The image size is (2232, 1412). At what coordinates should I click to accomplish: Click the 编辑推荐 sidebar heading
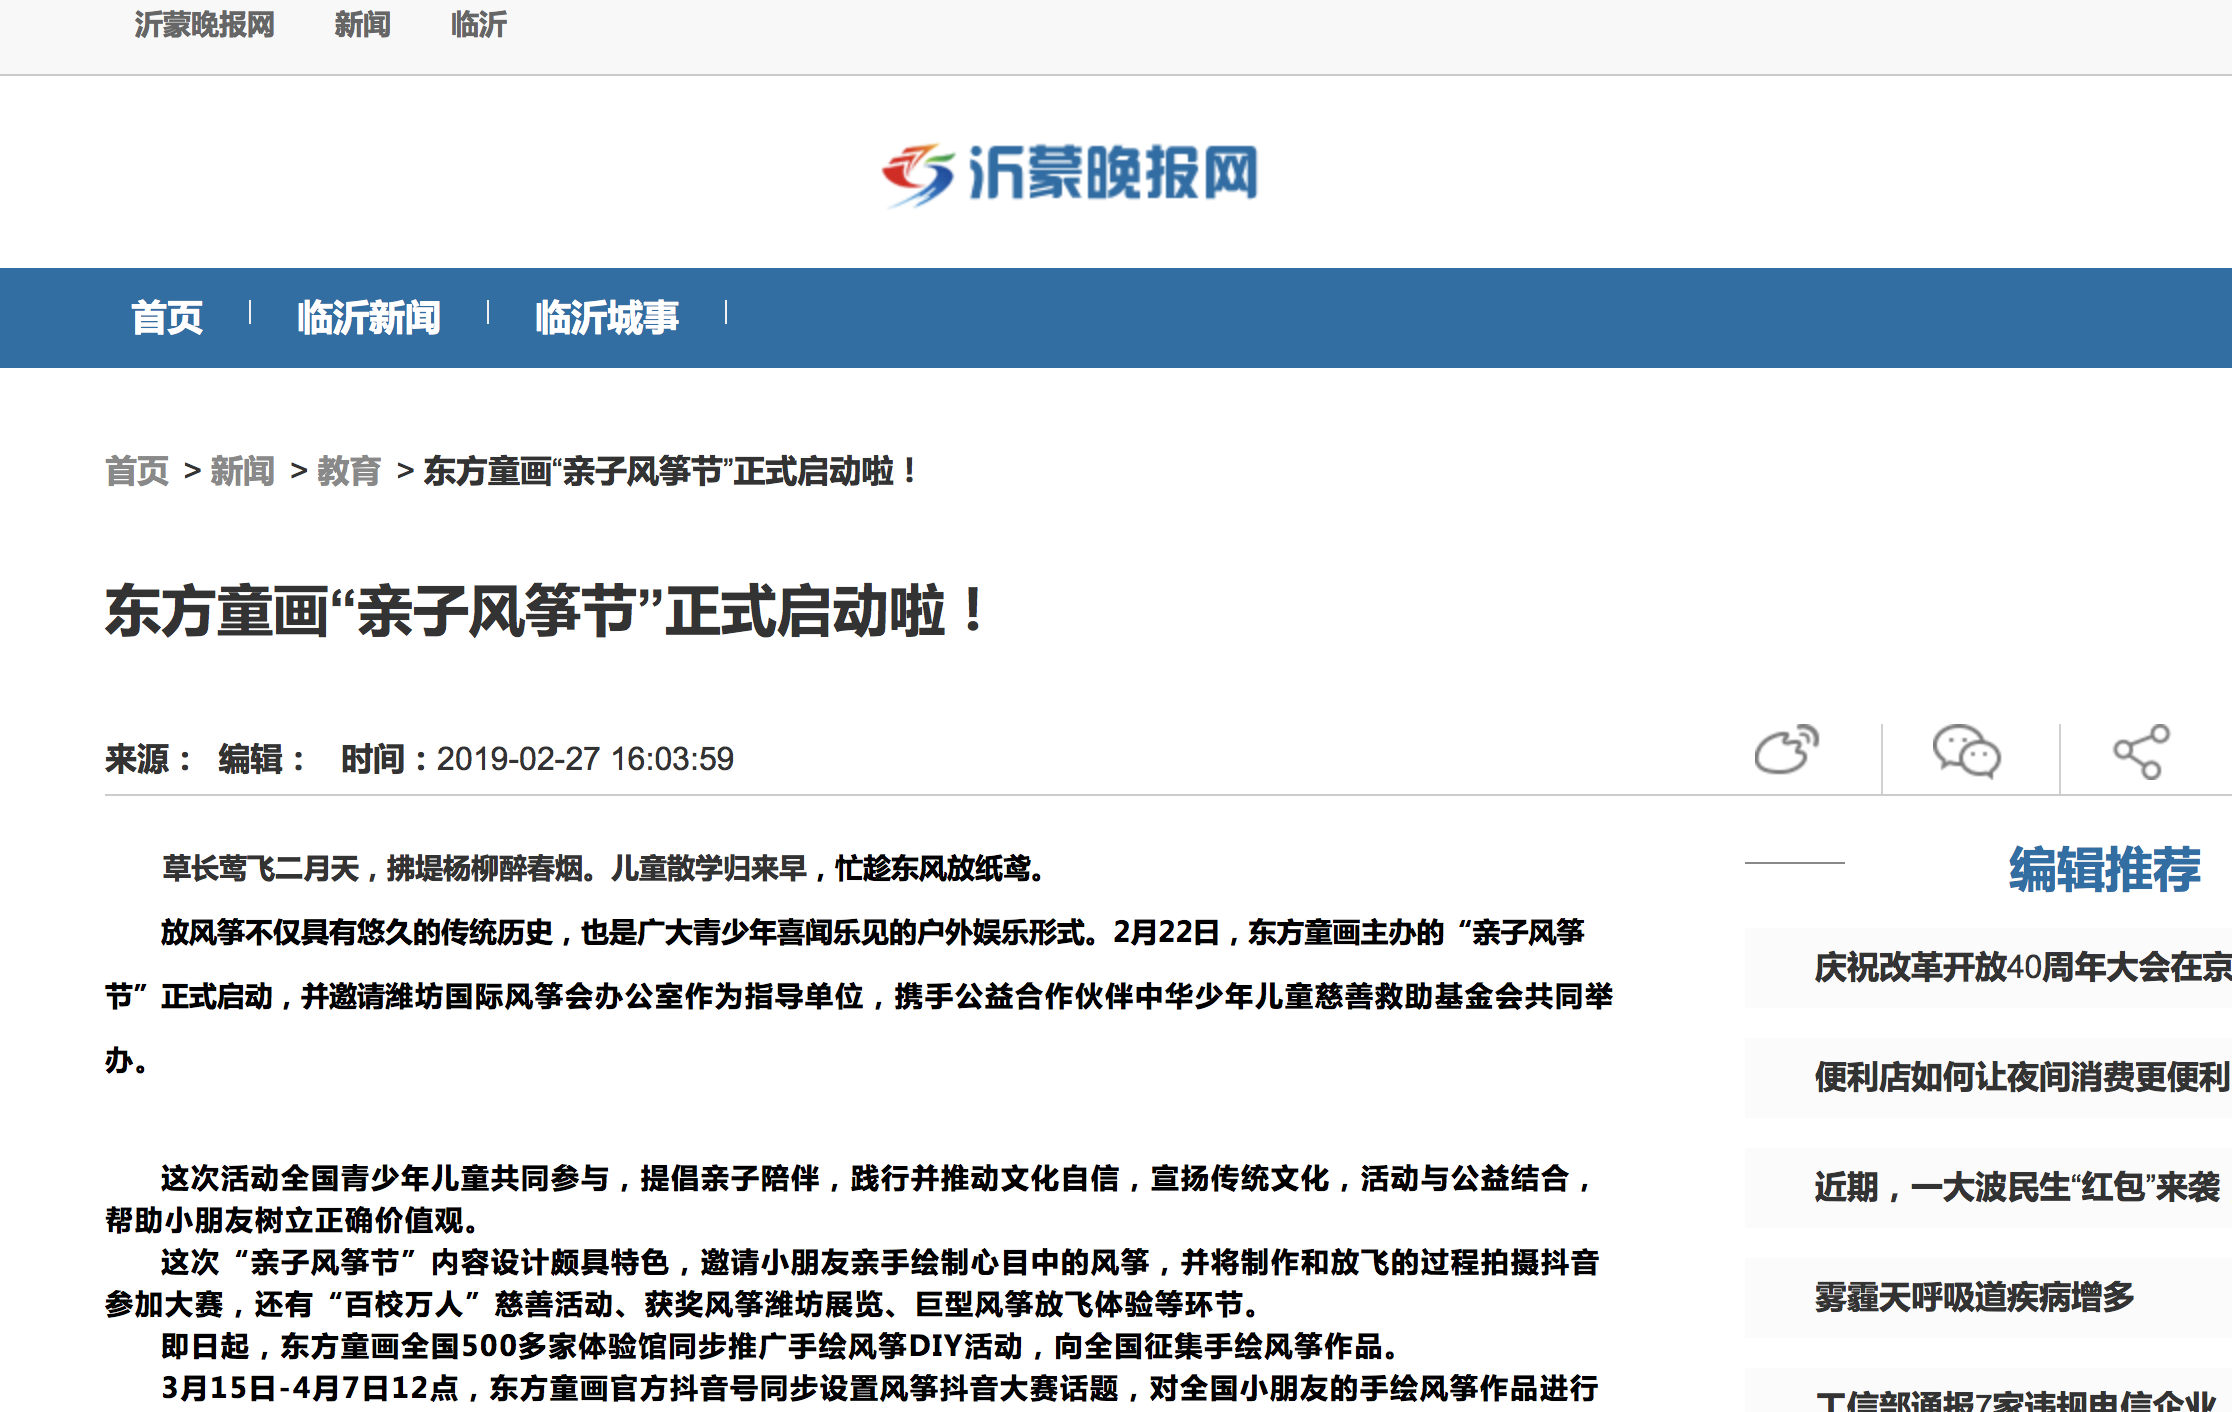point(2104,868)
